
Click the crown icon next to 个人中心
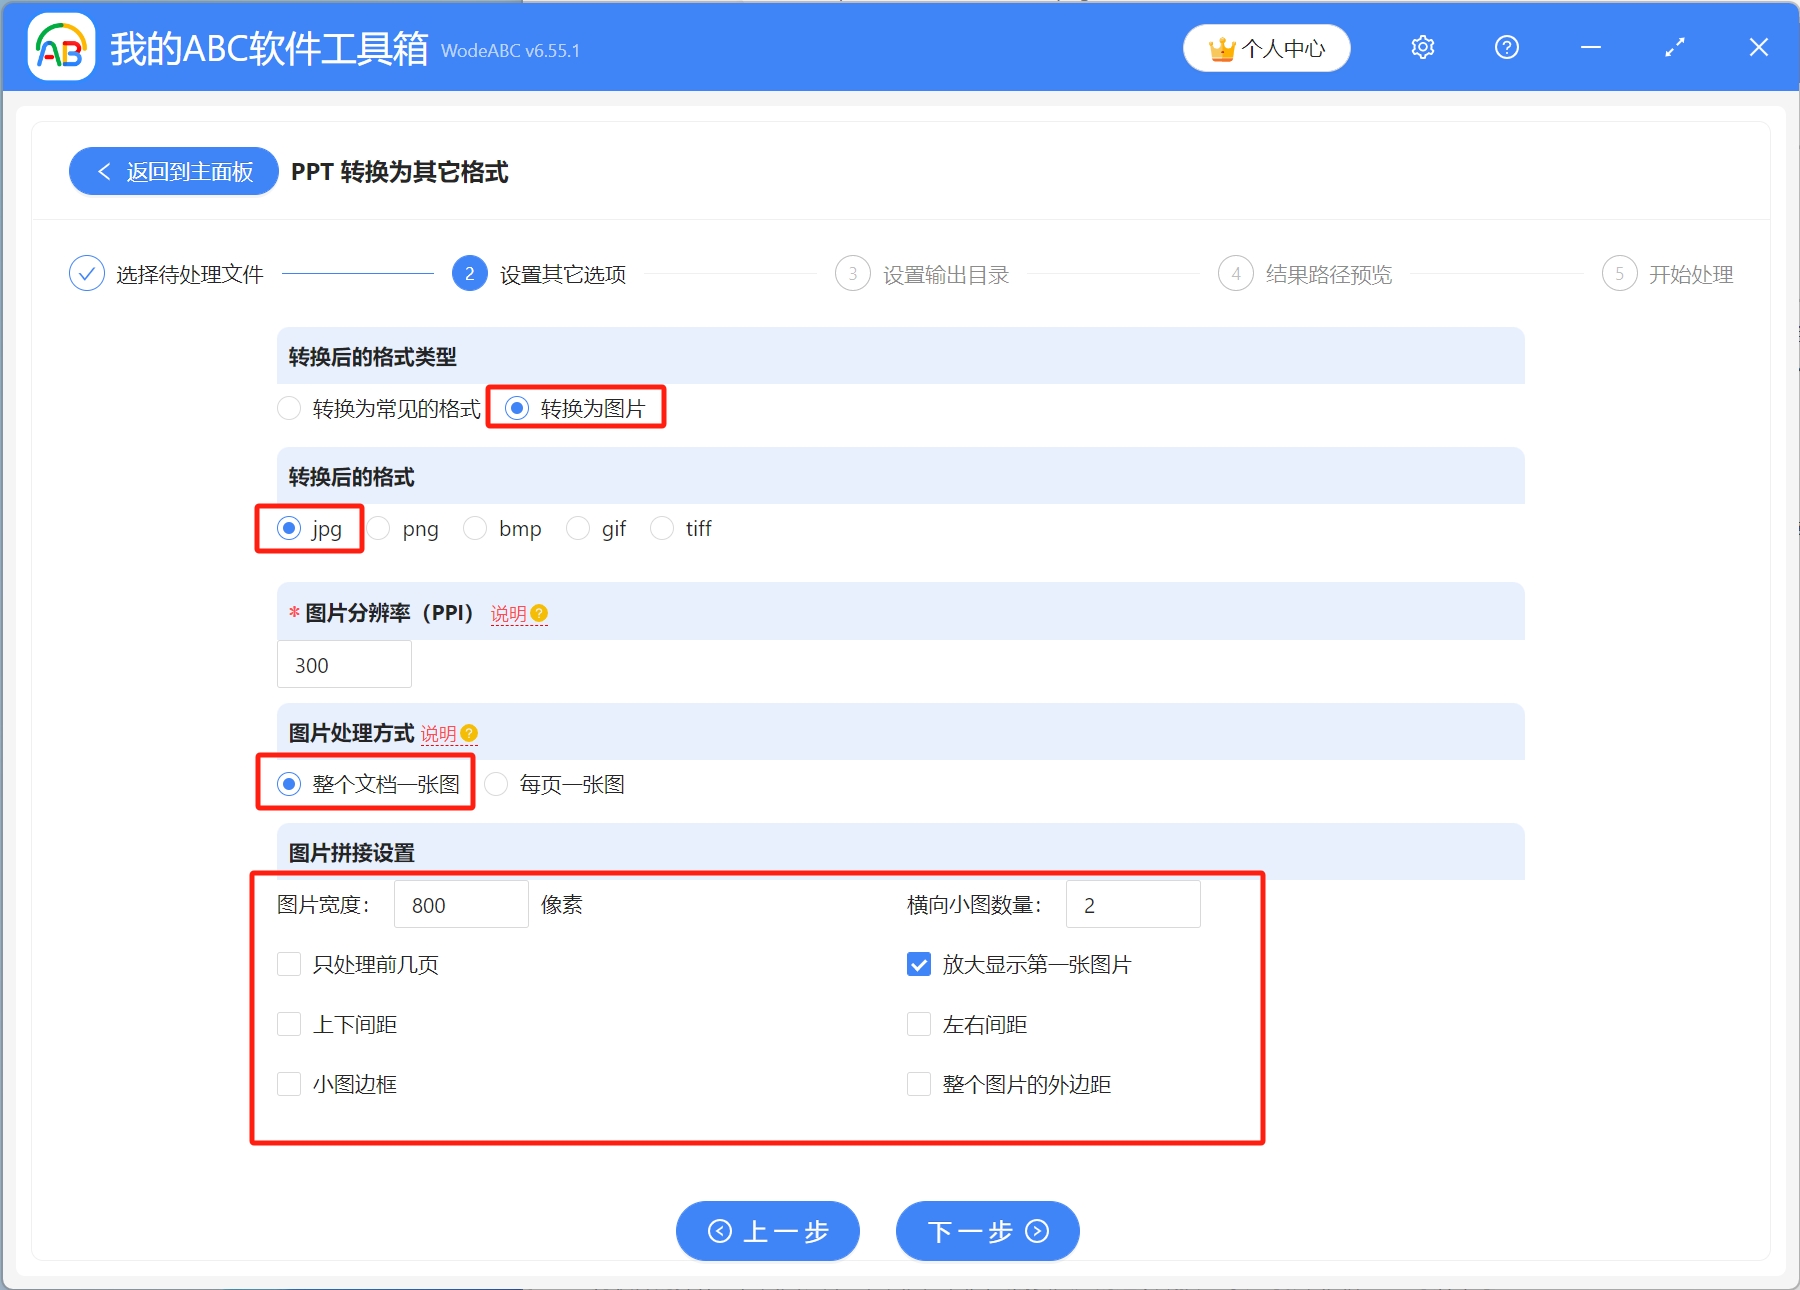1220,47
